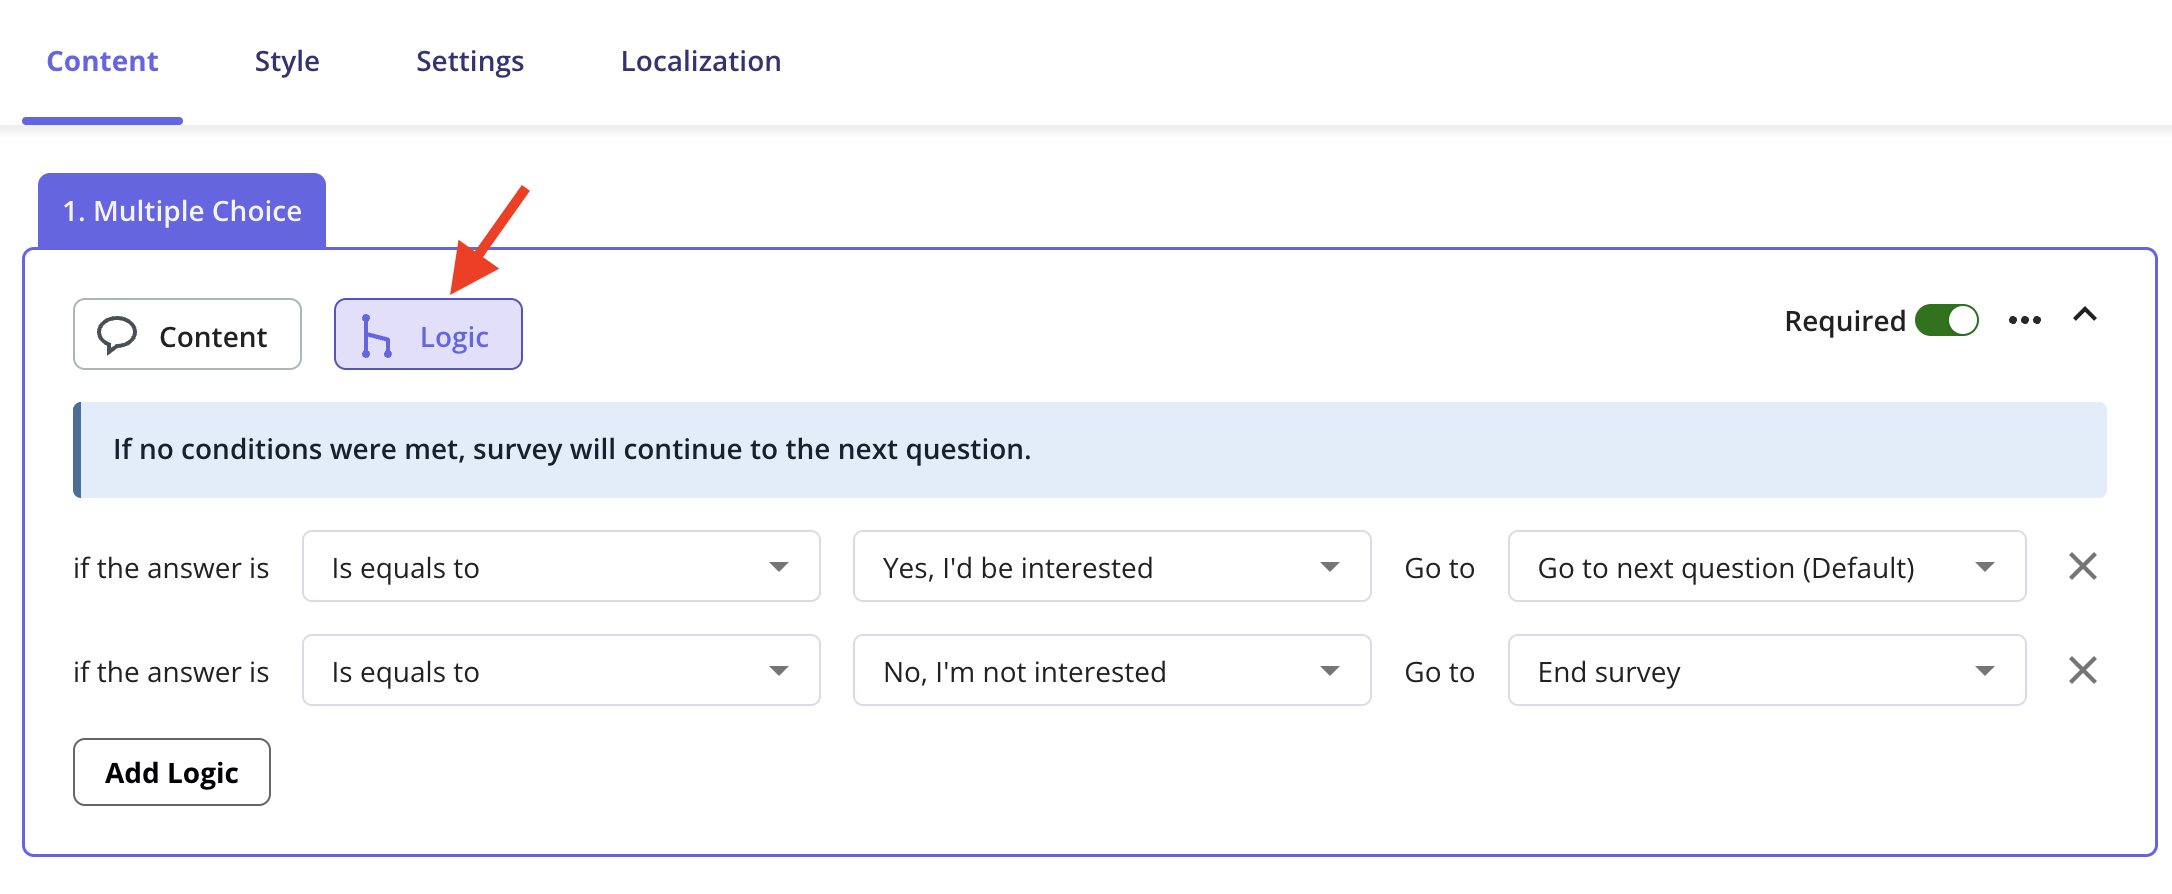Open first 'Is equals to' condition dropdown
Screen dimensions: 2172x894
[x=561, y=567]
